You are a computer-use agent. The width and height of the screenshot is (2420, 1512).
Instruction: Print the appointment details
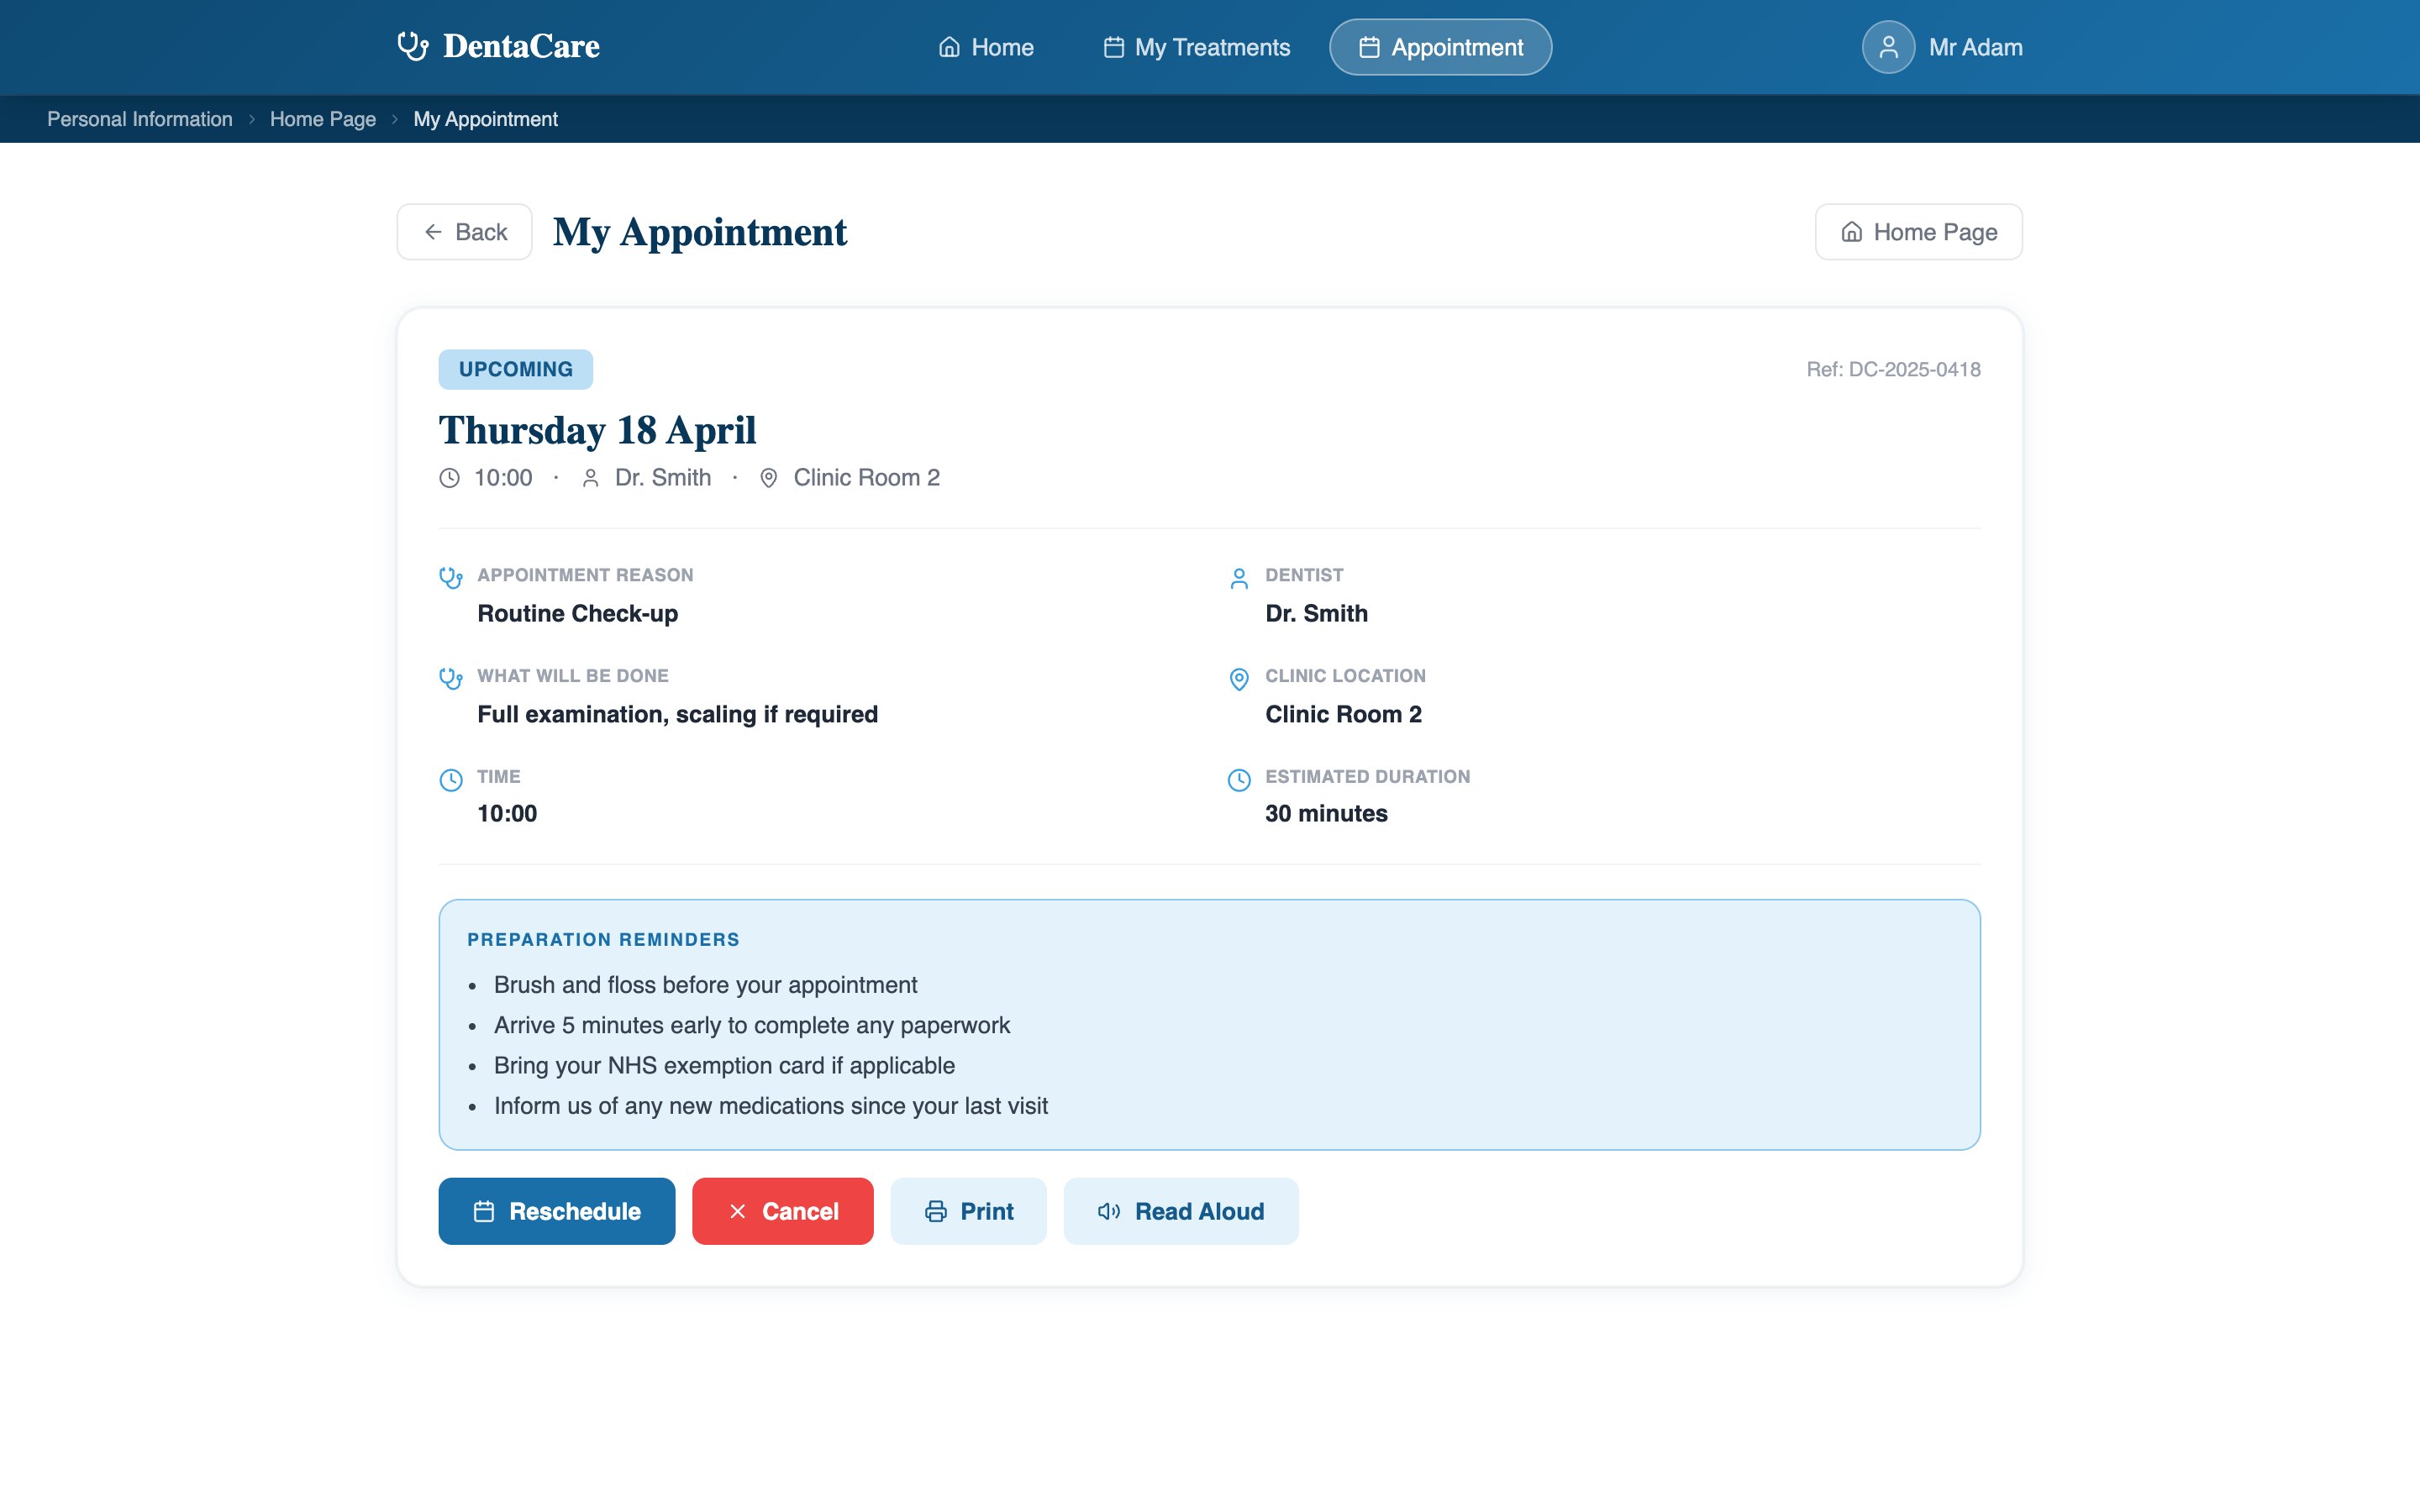point(969,1211)
